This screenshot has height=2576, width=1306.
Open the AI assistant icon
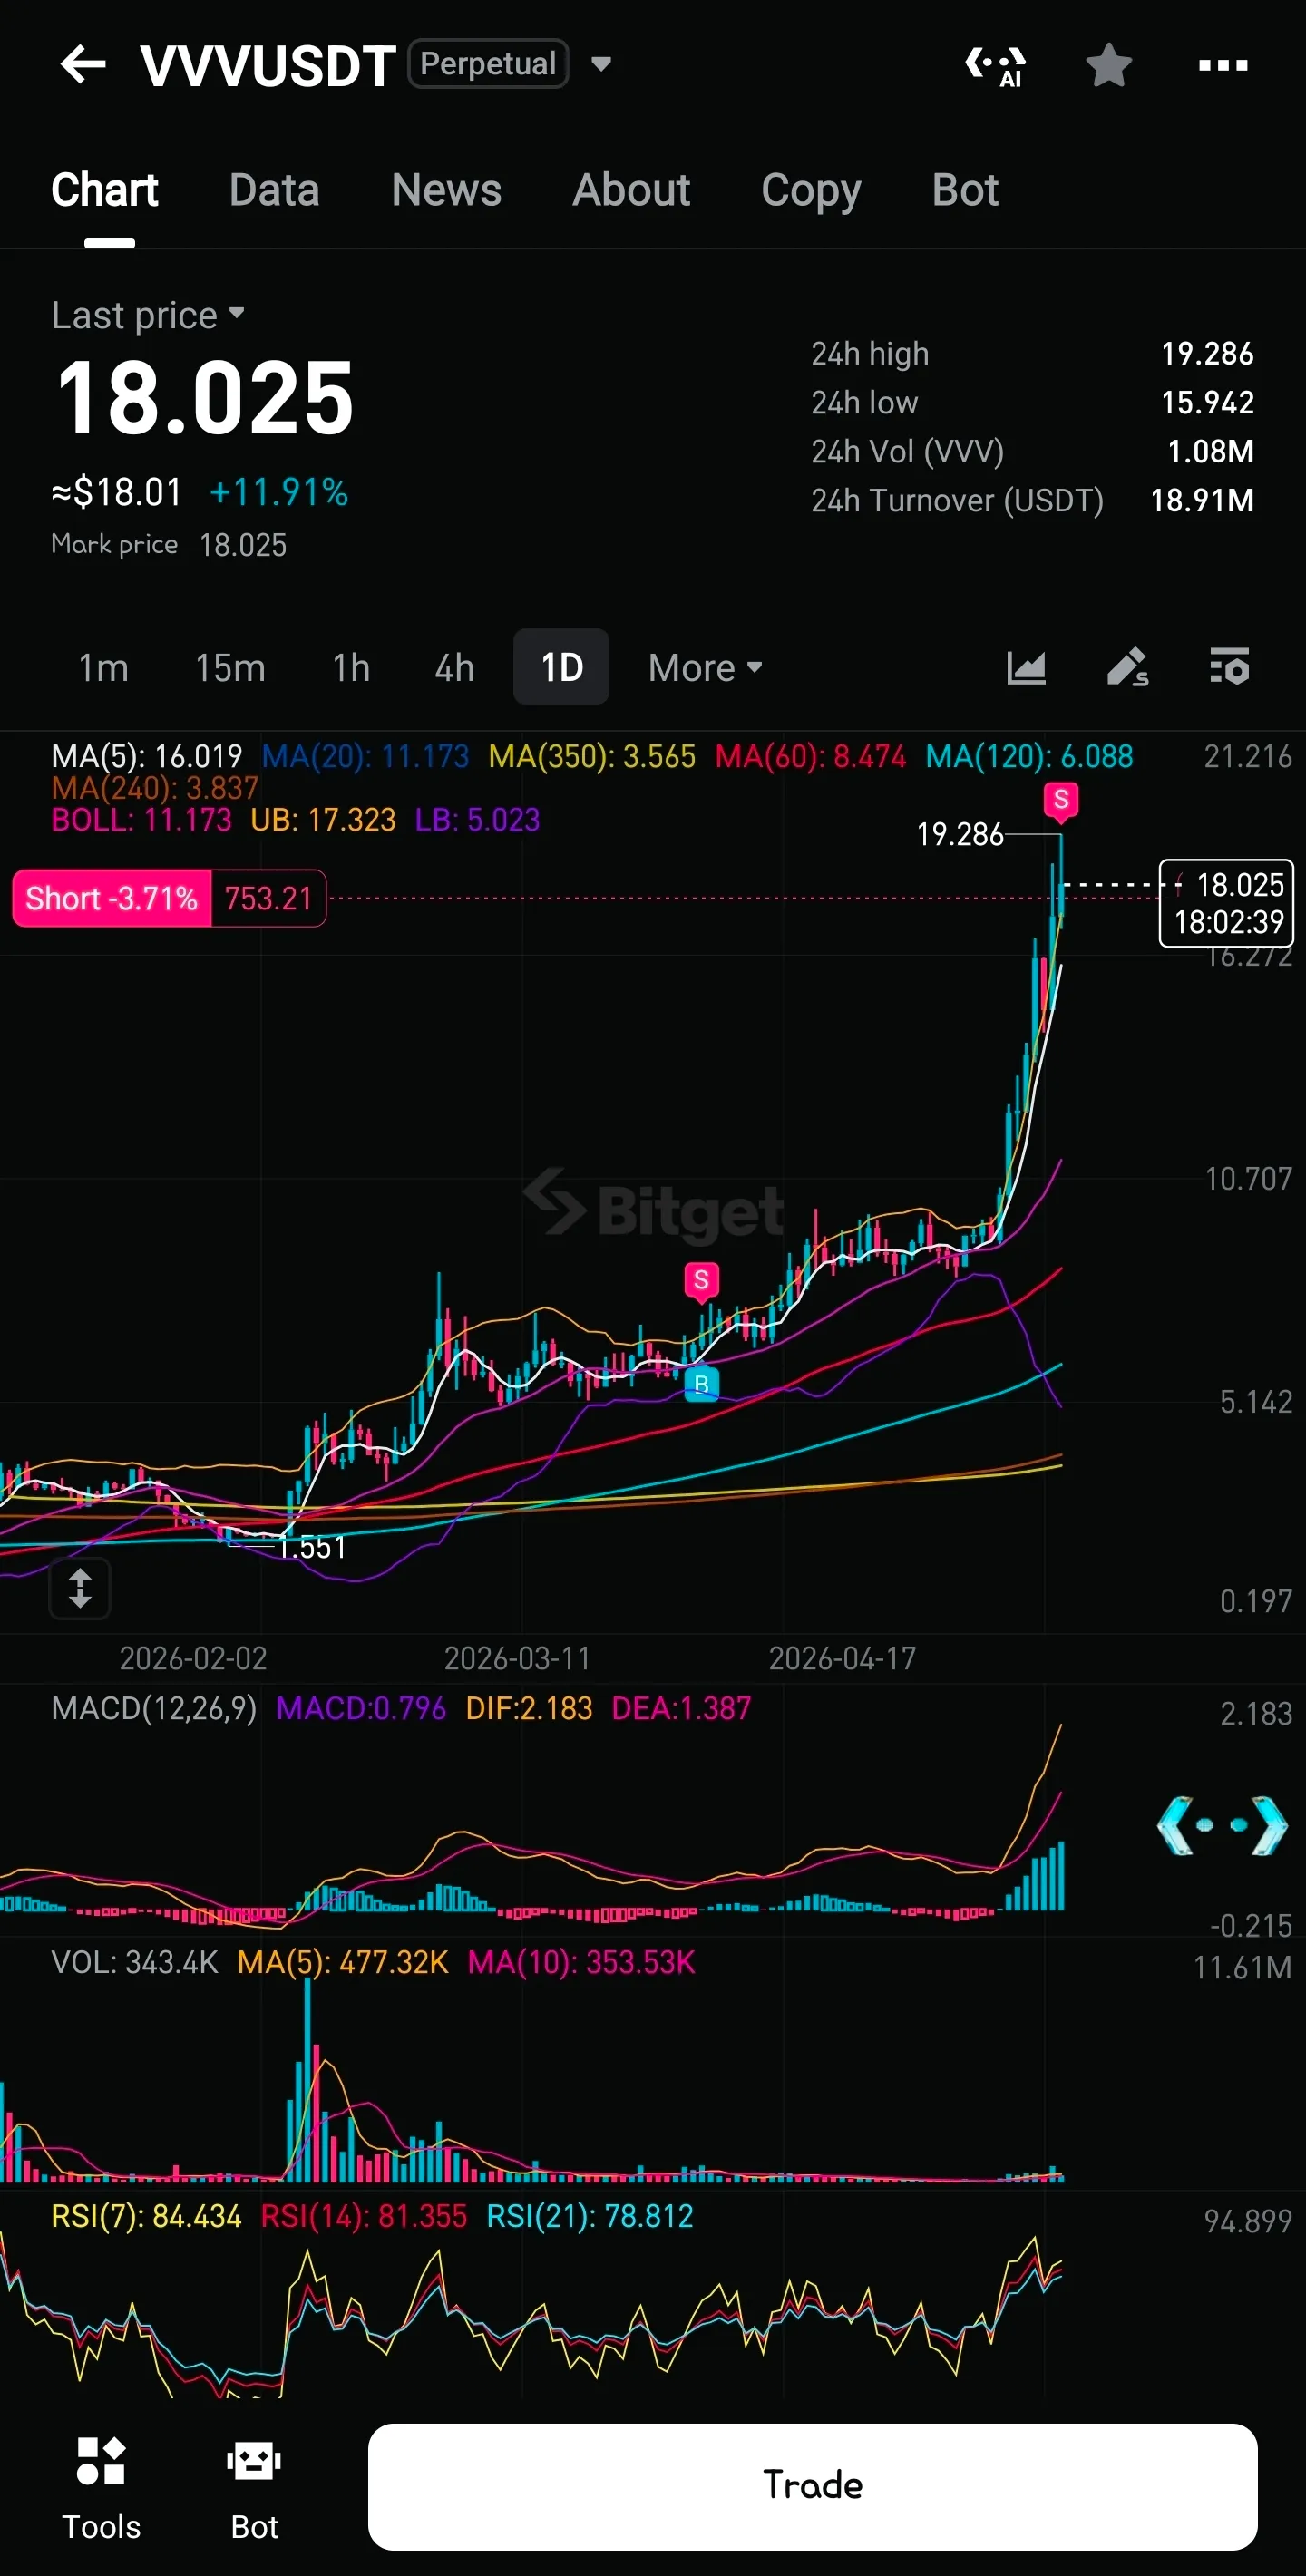tap(996, 66)
